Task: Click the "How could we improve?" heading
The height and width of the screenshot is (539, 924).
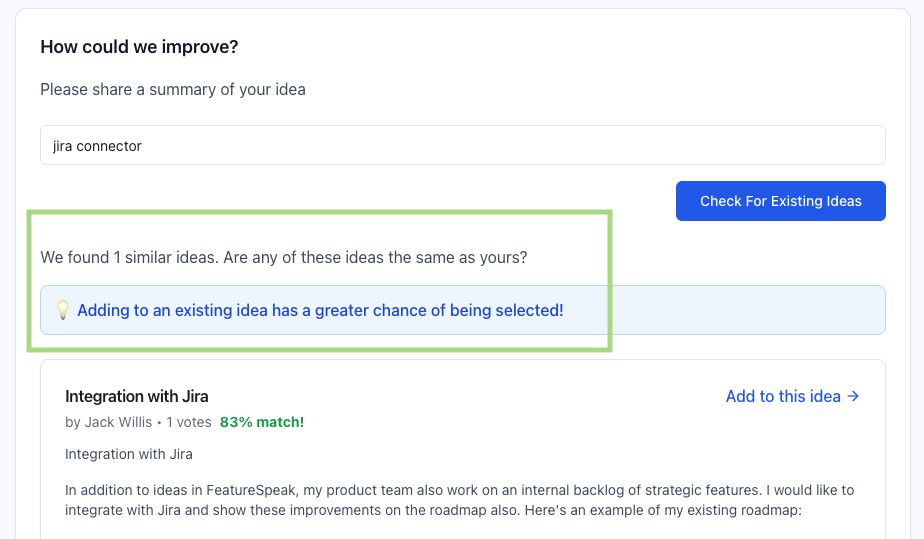Action: (139, 47)
